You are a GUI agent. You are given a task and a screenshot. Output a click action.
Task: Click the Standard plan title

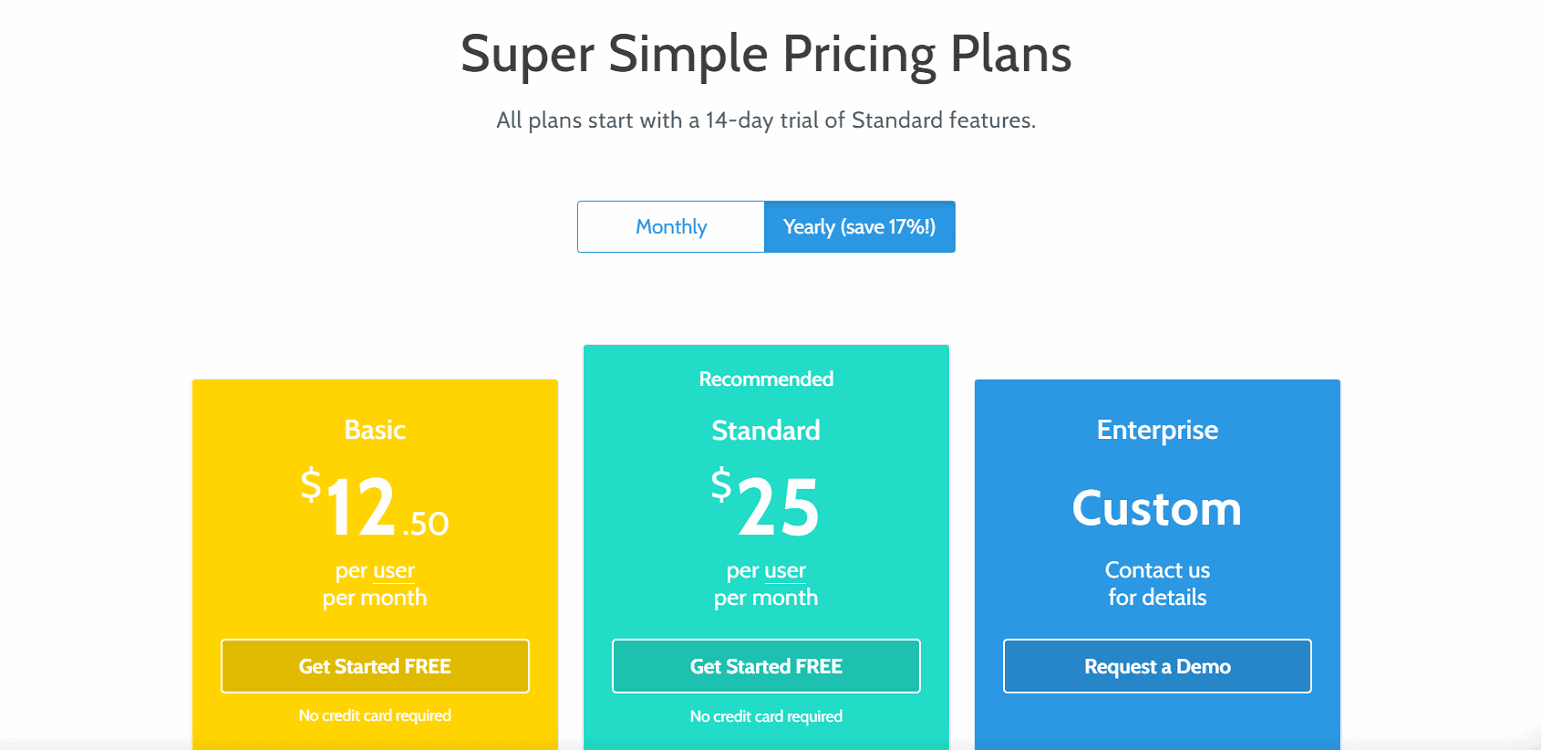[x=766, y=430]
